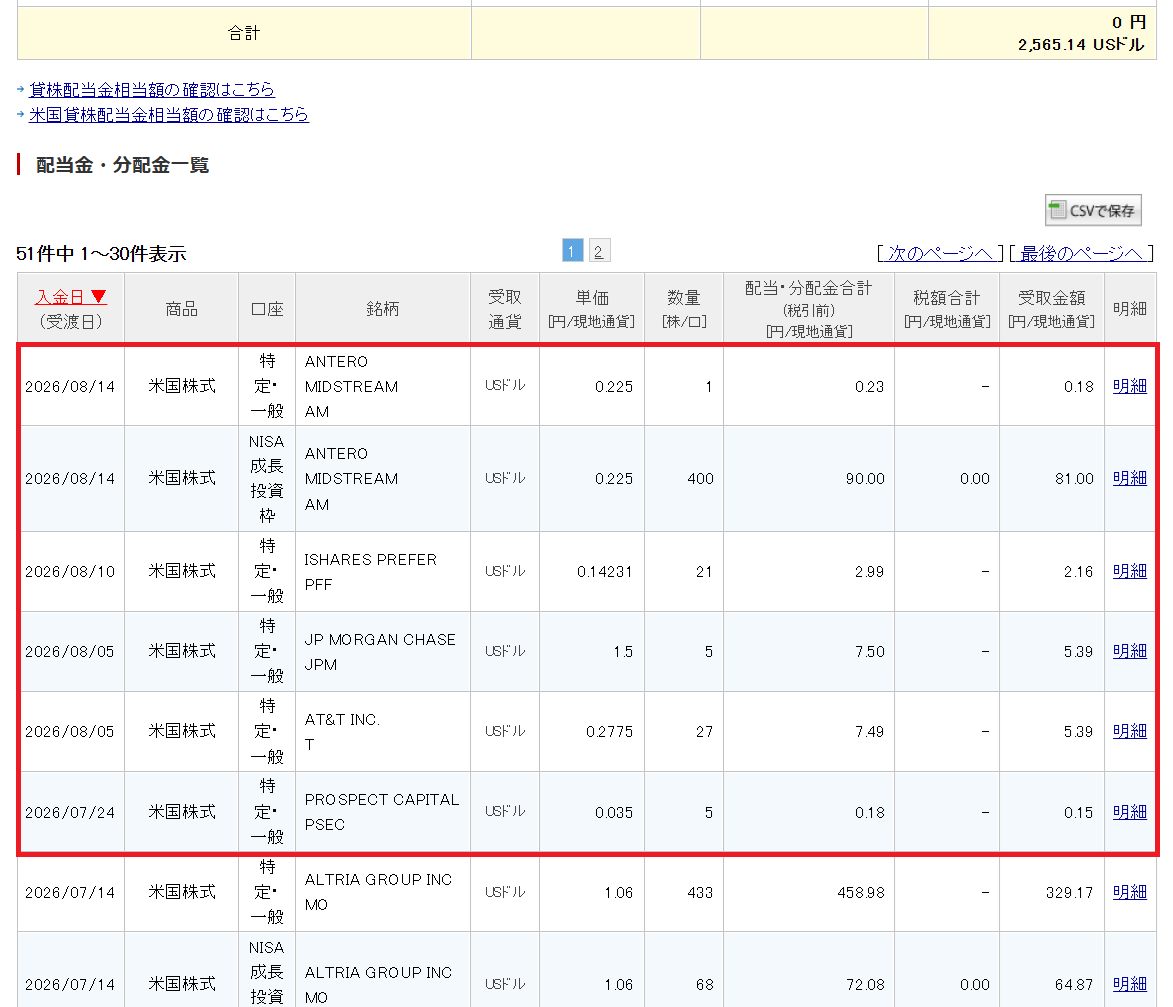Click the 2026/08/10 date cell
This screenshot has height=1007, width=1173.
pos(70,572)
